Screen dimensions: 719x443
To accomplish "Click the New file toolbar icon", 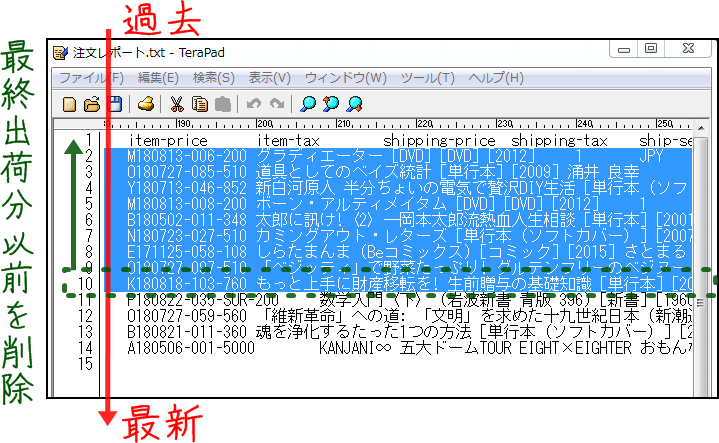I will pos(70,103).
